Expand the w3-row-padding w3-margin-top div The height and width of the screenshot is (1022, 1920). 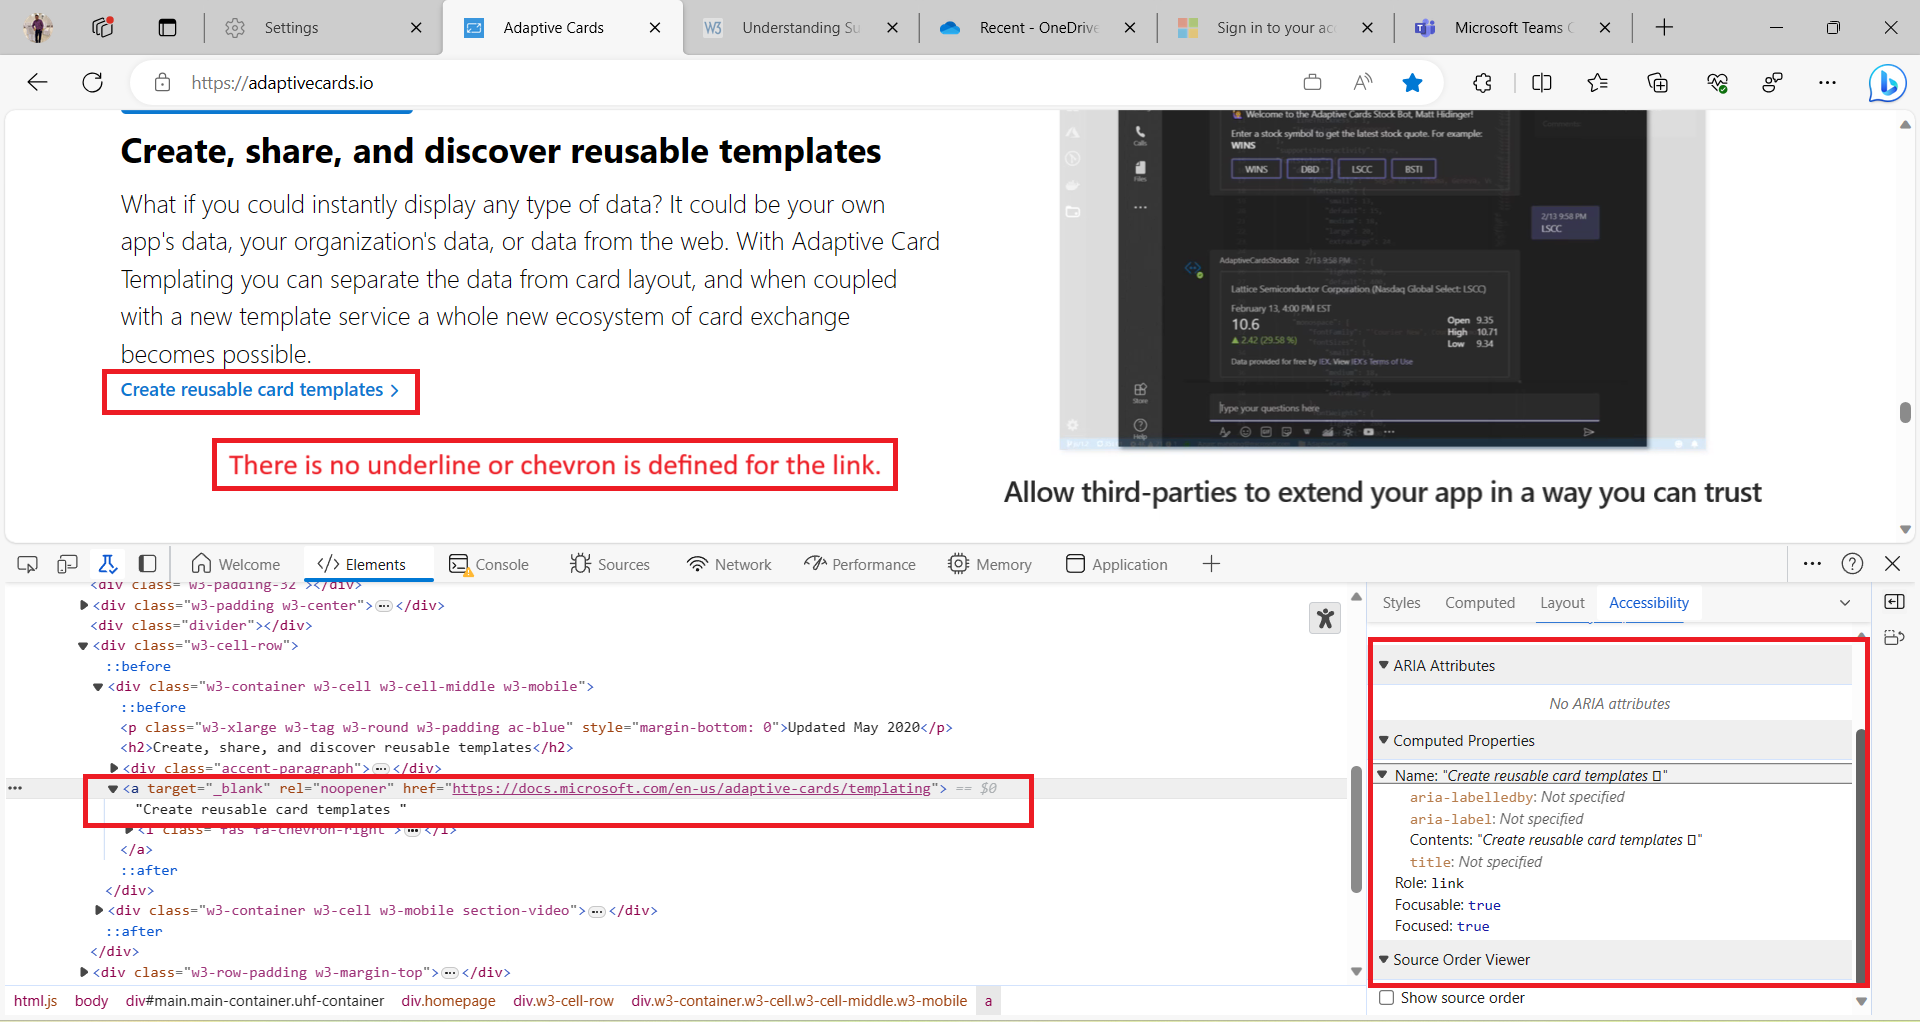tap(84, 972)
